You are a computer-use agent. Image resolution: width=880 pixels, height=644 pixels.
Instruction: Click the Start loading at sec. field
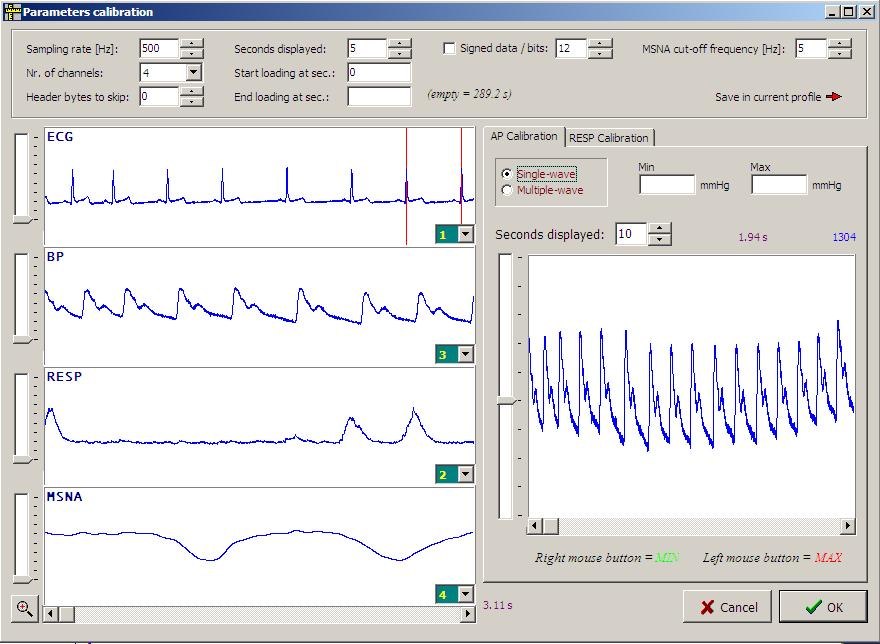[379, 72]
